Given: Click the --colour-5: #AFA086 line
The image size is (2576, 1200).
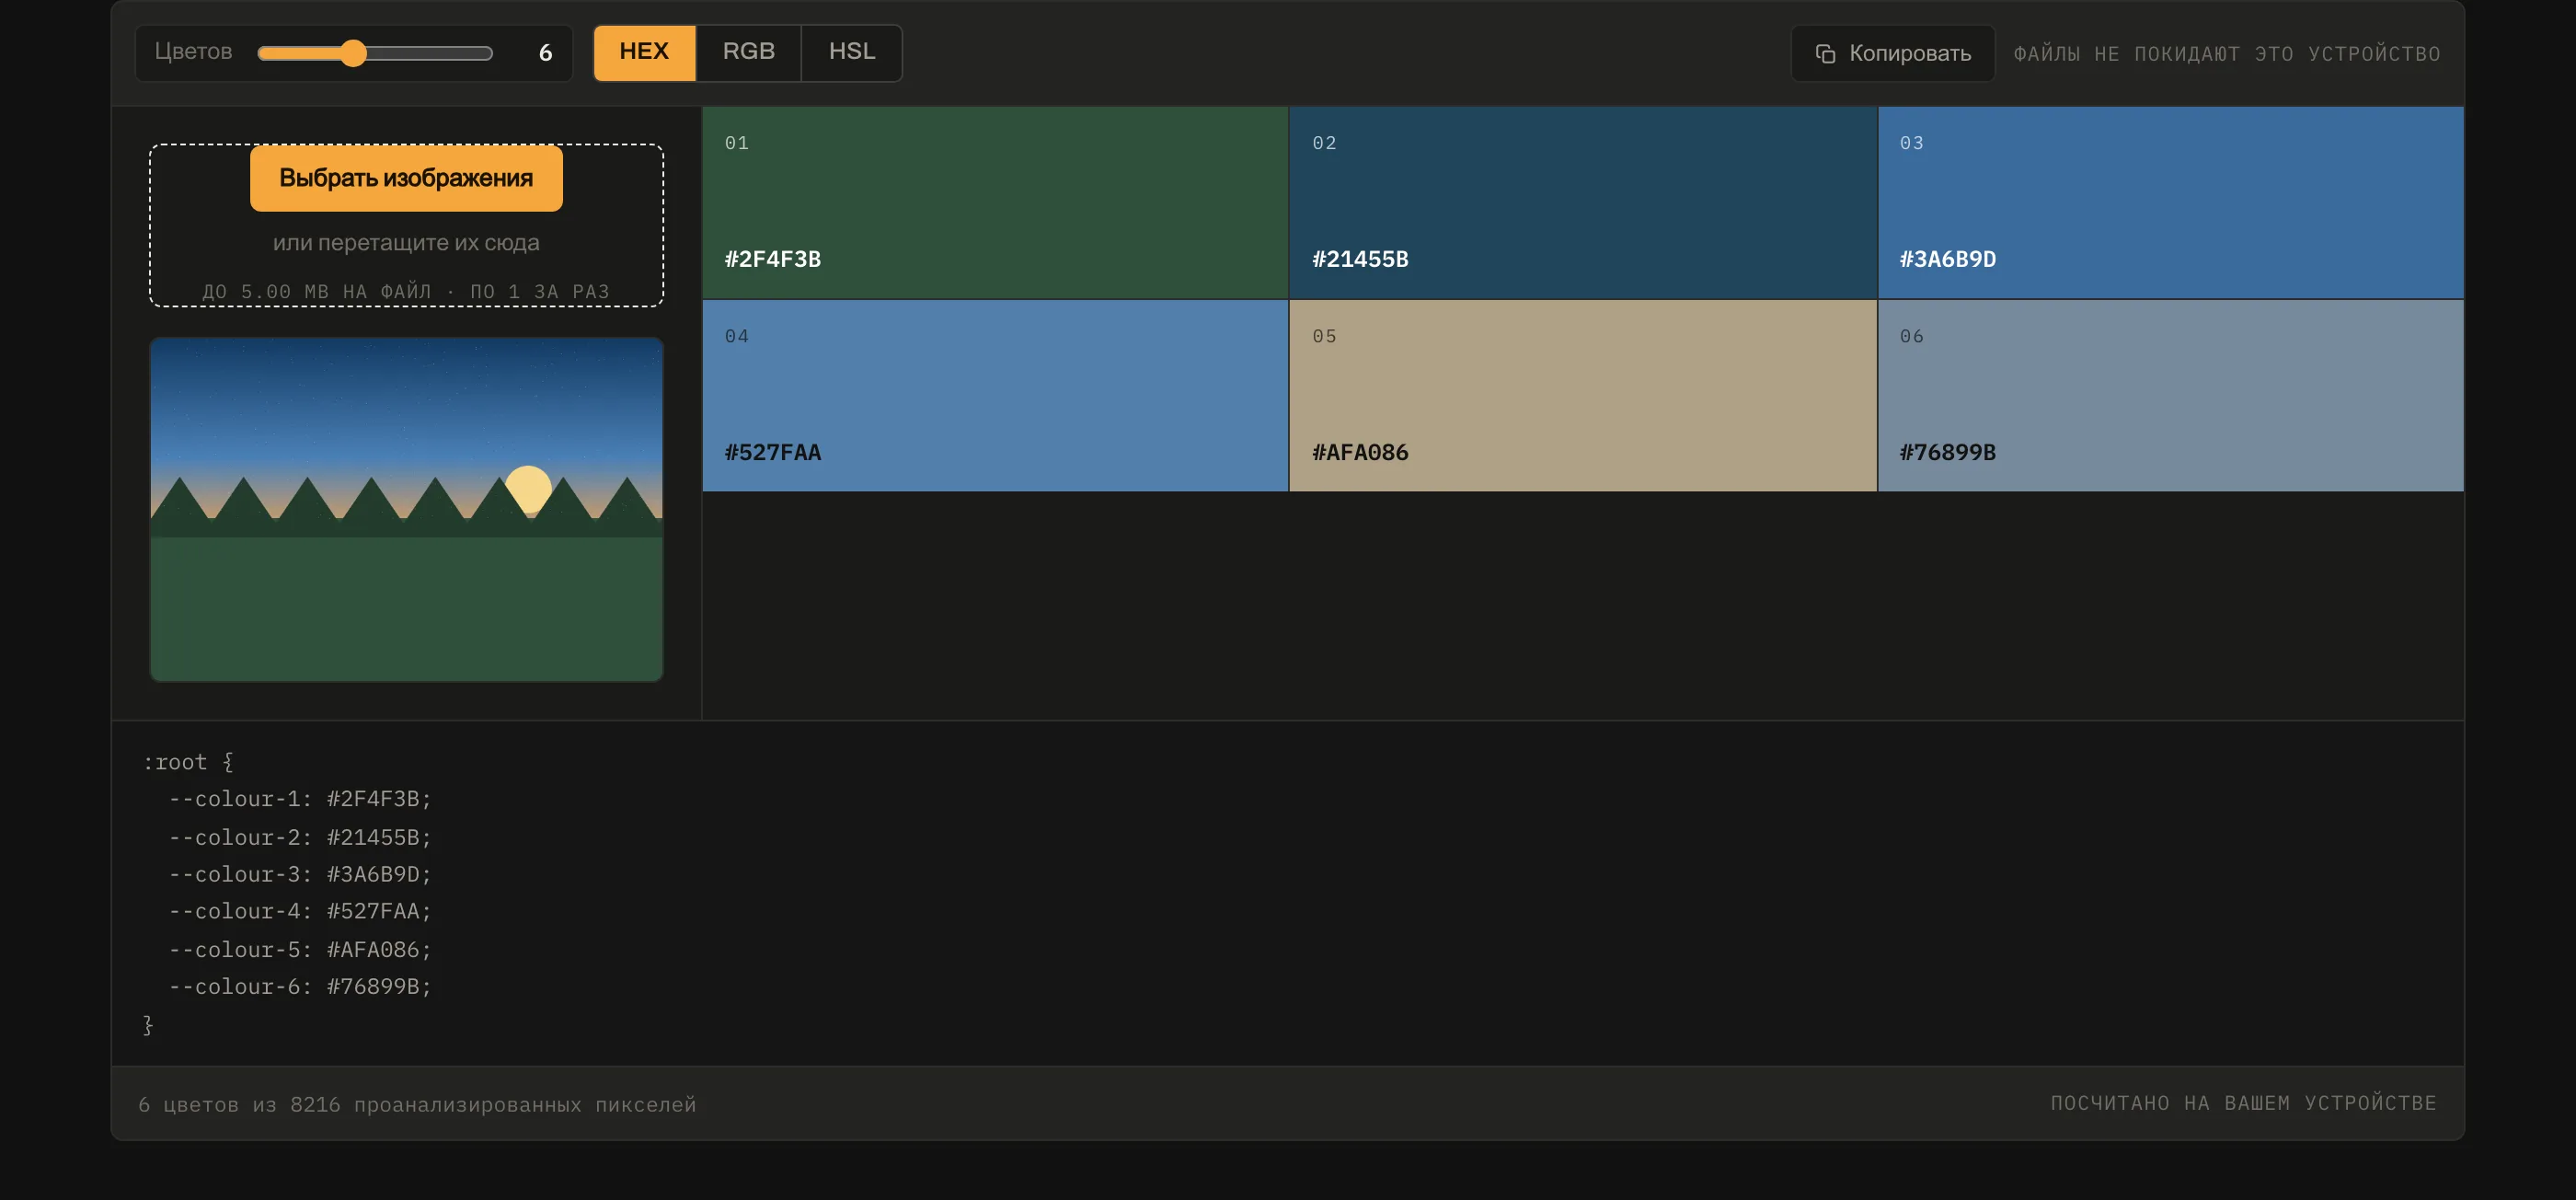Looking at the screenshot, I should [300, 949].
